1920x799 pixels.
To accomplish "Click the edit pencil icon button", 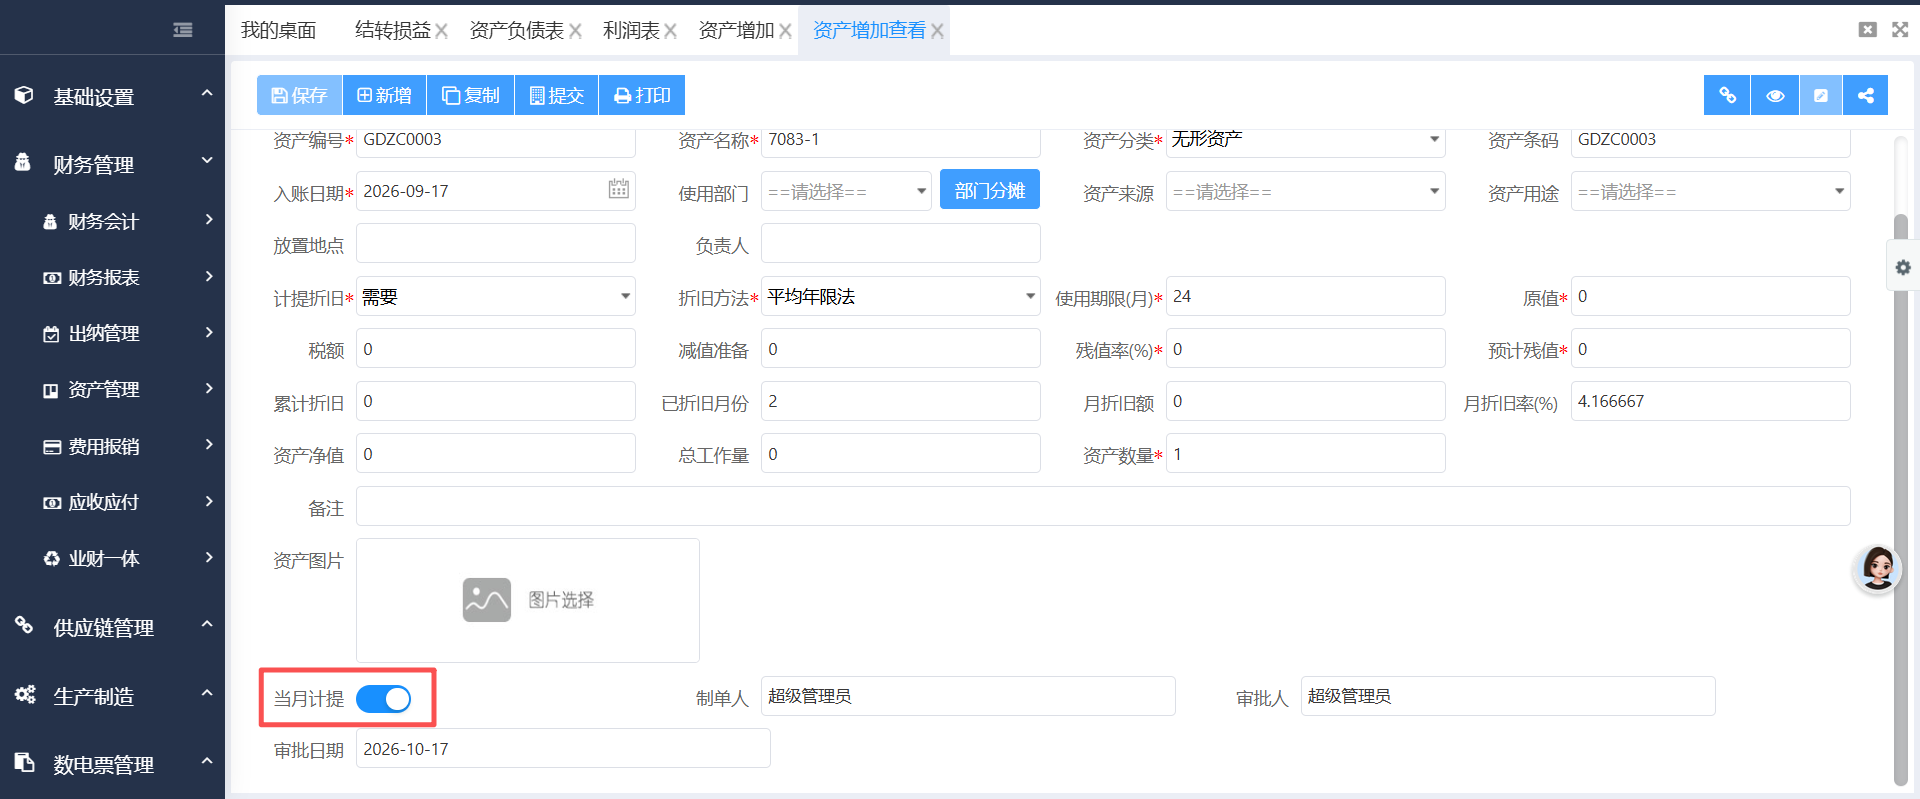I will click(1821, 95).
